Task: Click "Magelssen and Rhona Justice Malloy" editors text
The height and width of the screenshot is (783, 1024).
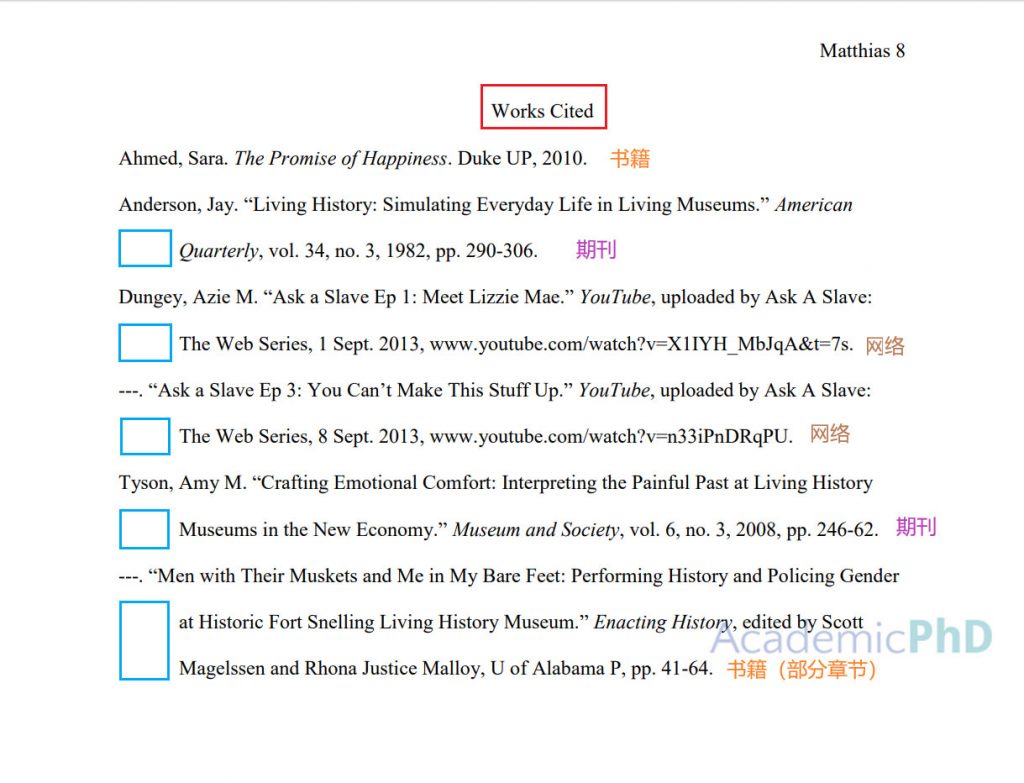Action: [330, 669]
